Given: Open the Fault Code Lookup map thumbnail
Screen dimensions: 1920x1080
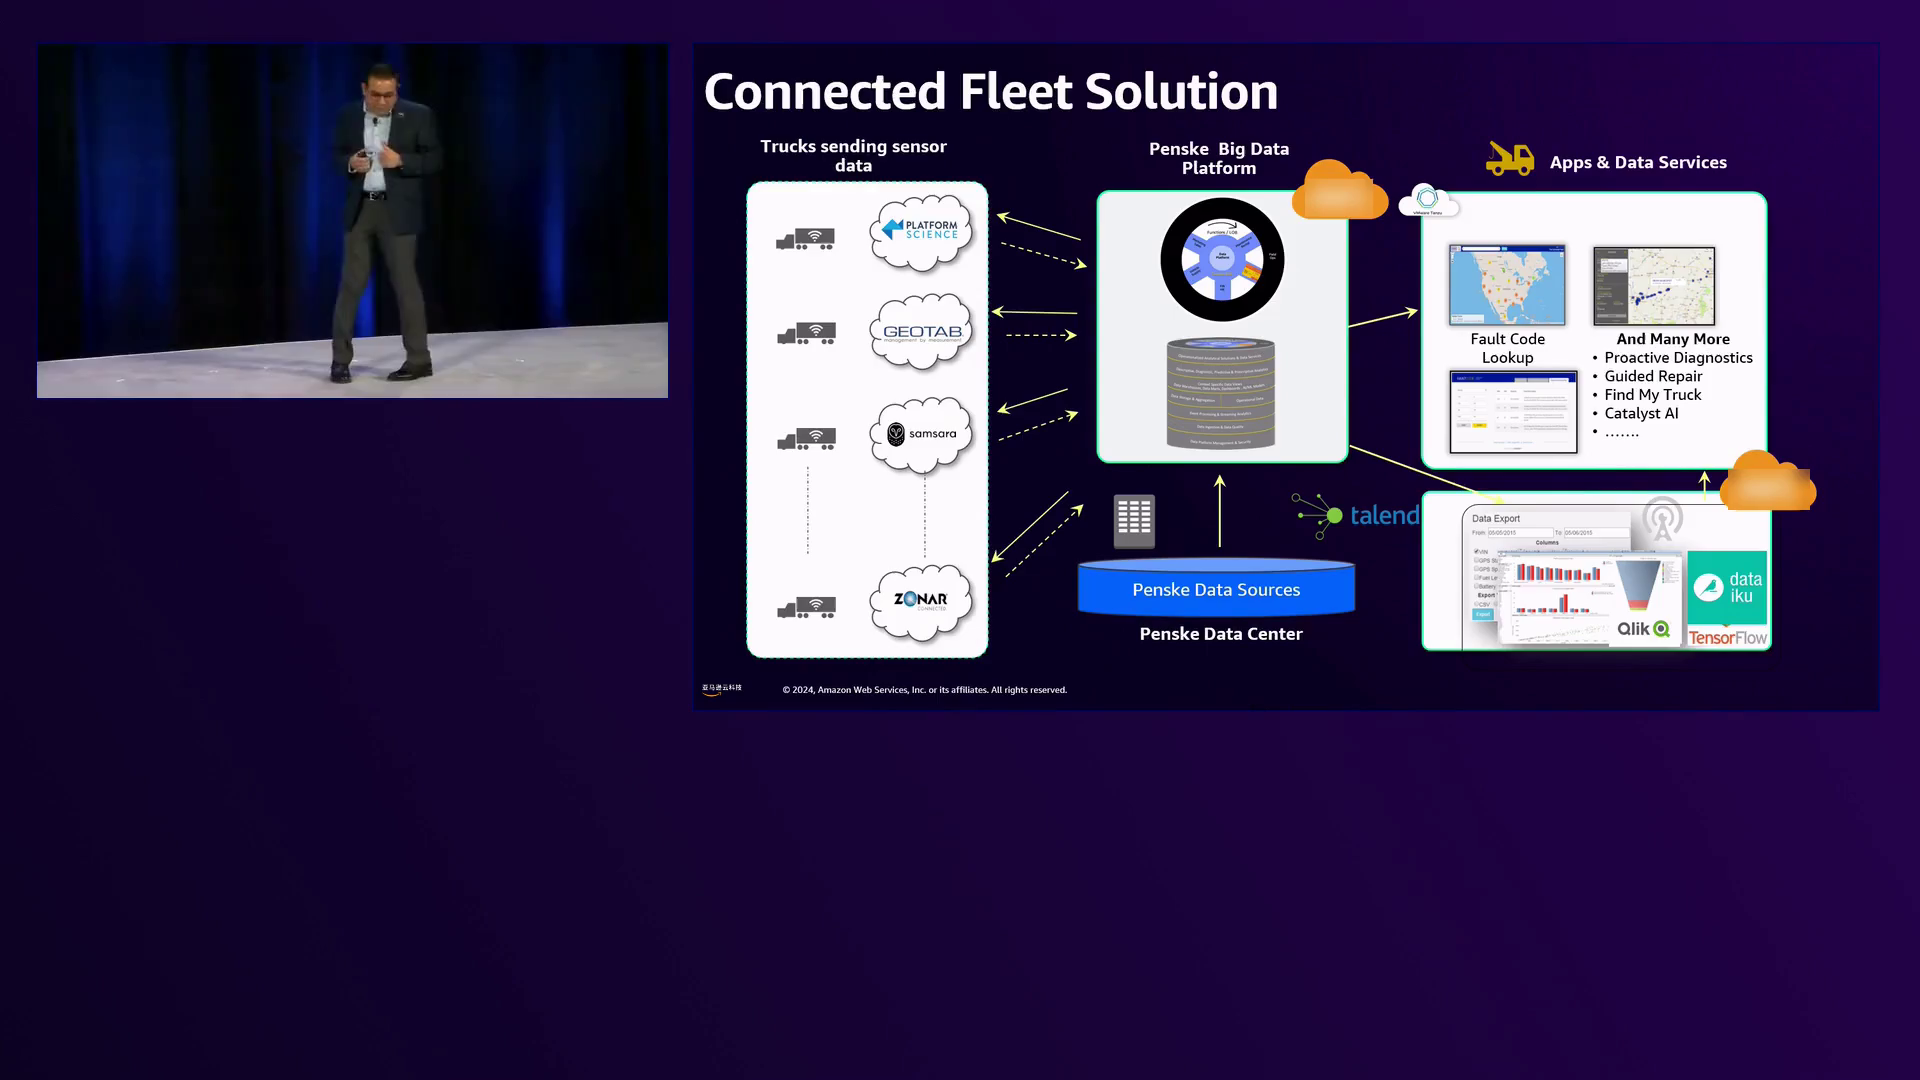Looking at the screenshot, I should coord(1507,285).
